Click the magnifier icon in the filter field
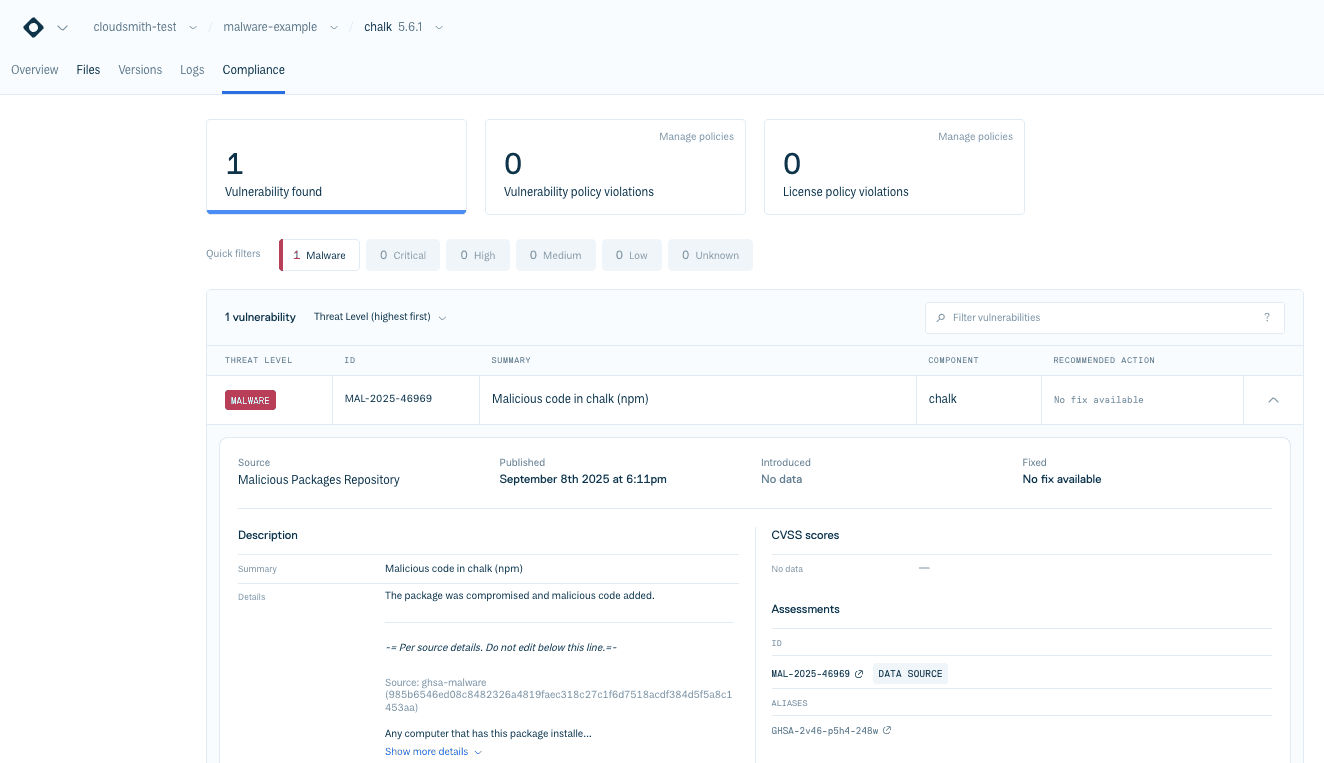 click(x=941, y=318)
